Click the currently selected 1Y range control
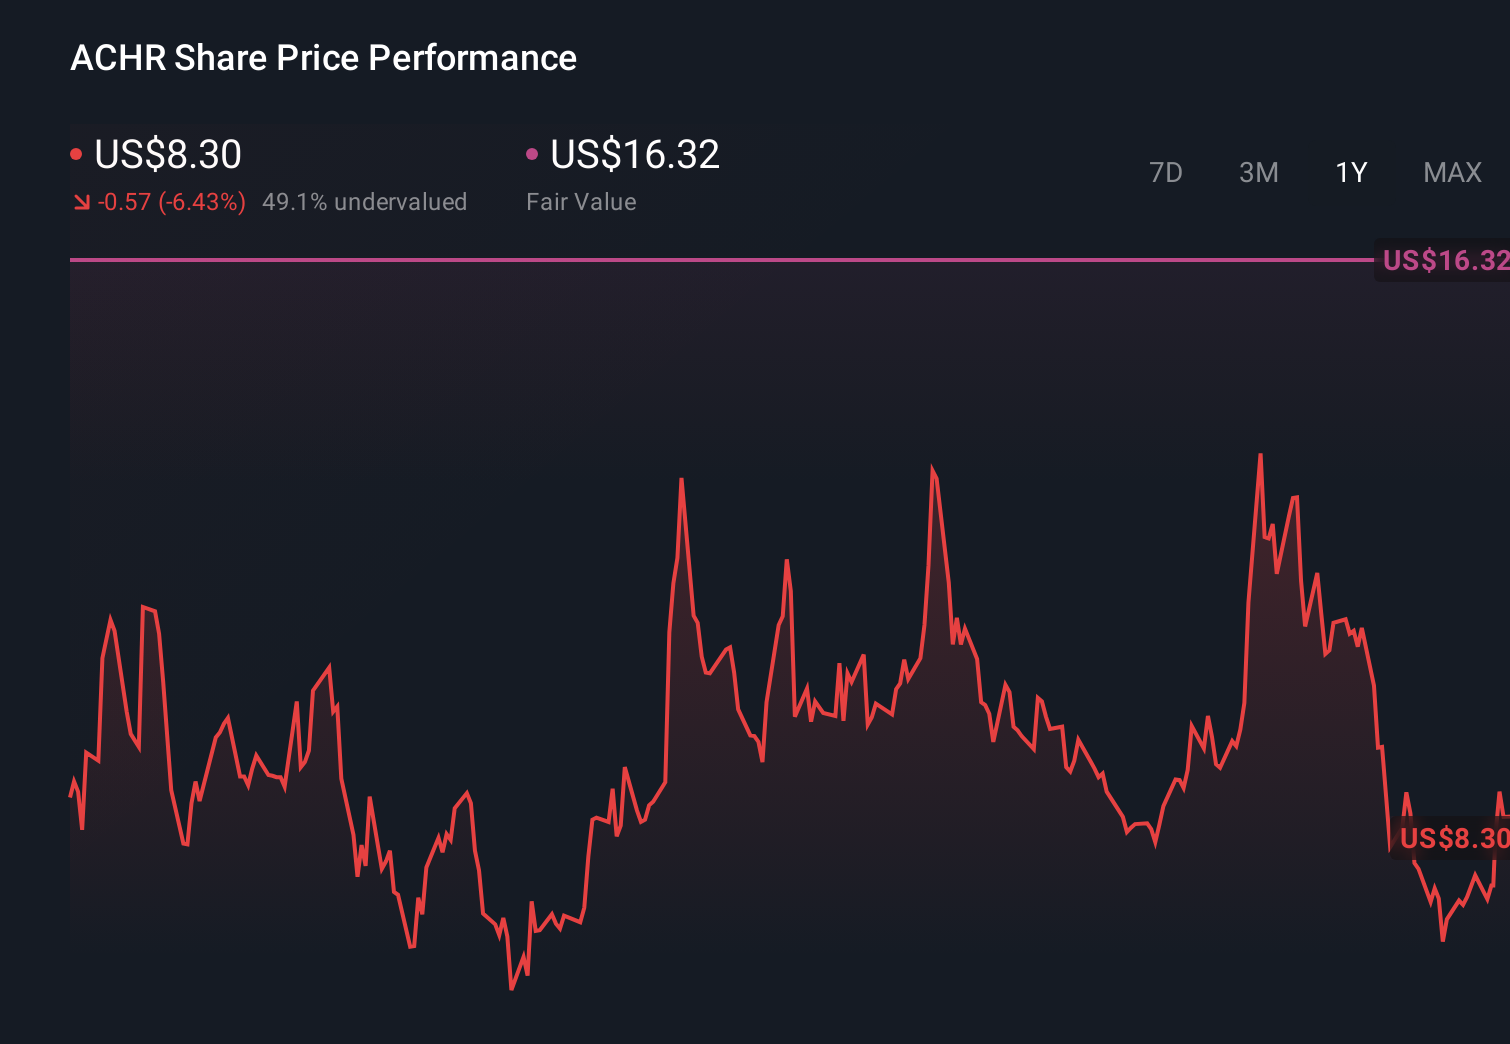The height and width of the screenshot is (1044, 1510). coord(1351,172)
